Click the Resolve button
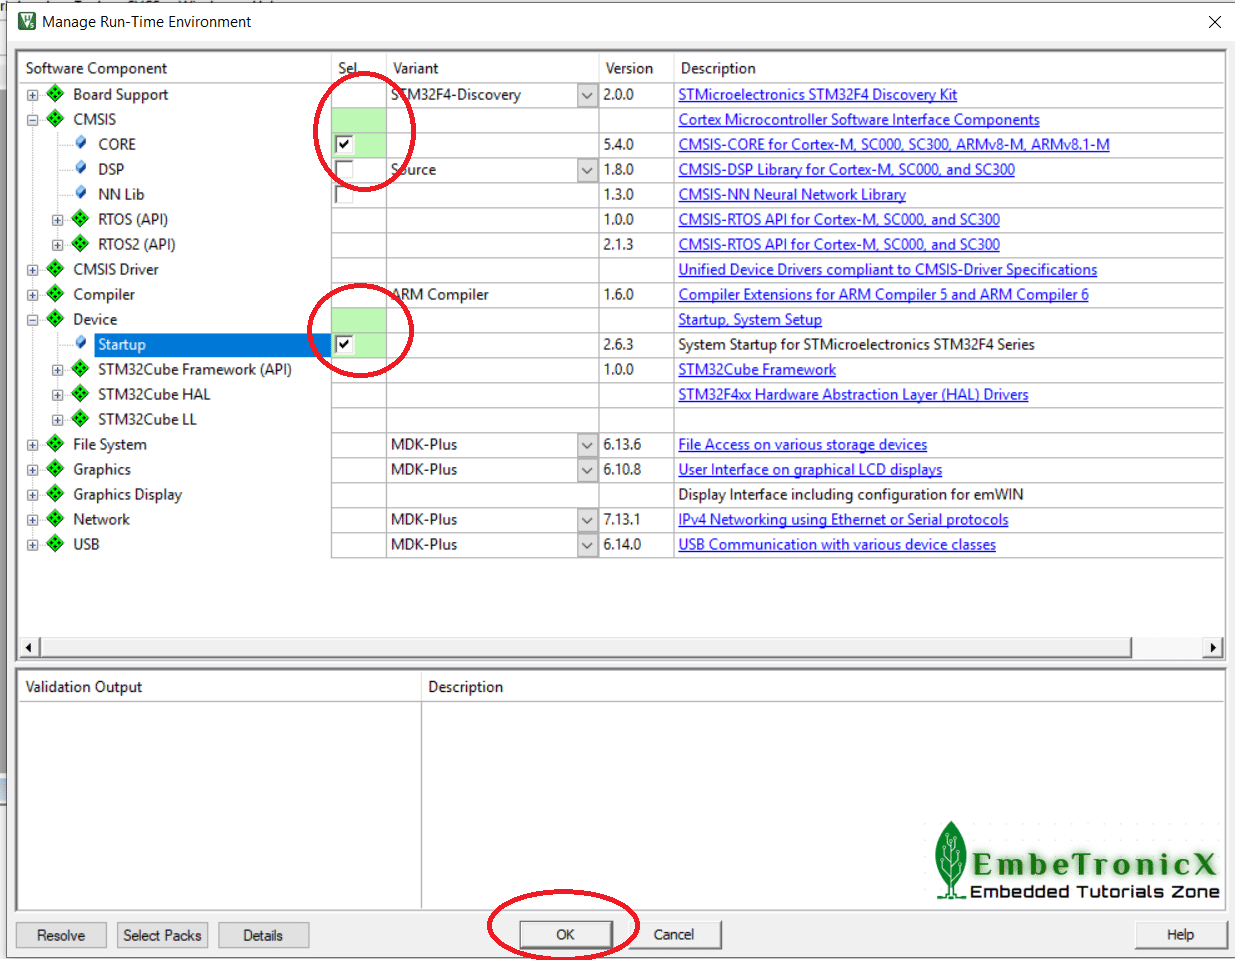Image resolution: width=1238 pixels, height=960 pixels. click(61, 935)
